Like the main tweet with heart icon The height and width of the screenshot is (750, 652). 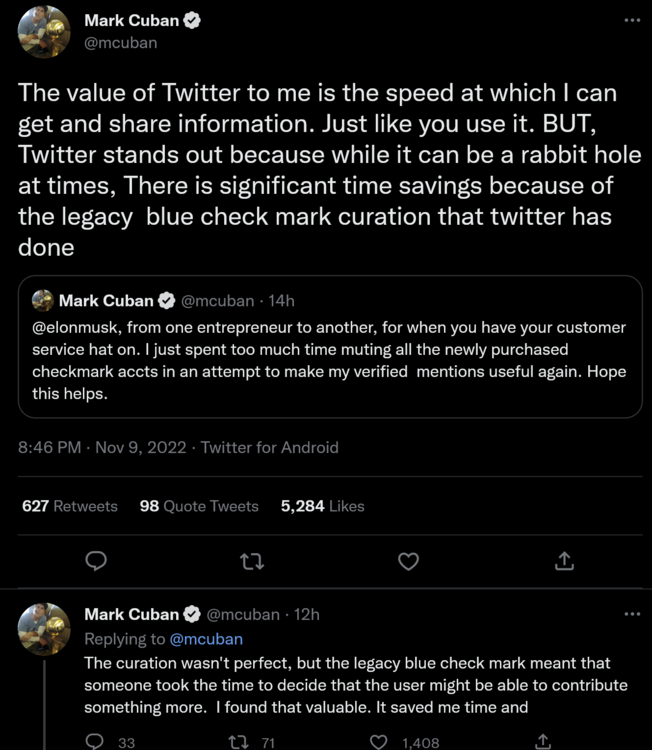[x=408, y=562]
